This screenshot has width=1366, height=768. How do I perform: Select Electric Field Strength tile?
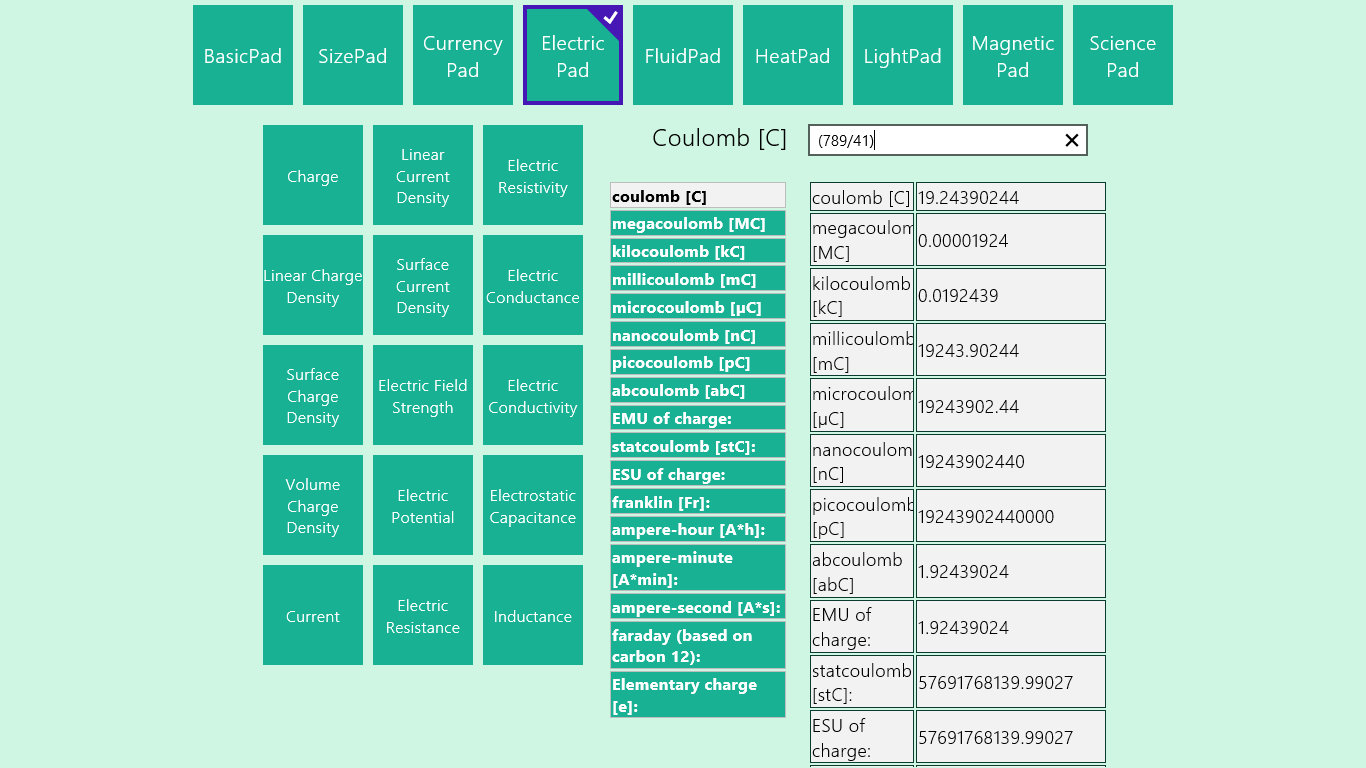(x=423, y=396)
